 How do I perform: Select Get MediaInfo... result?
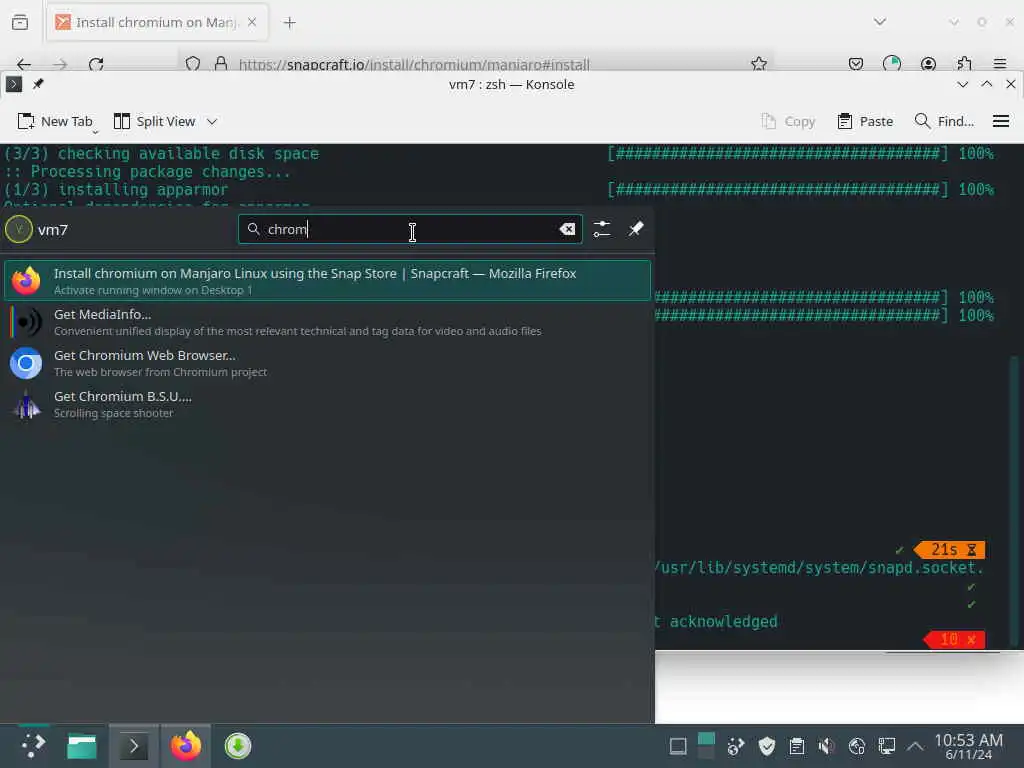[x=327, y=322]
